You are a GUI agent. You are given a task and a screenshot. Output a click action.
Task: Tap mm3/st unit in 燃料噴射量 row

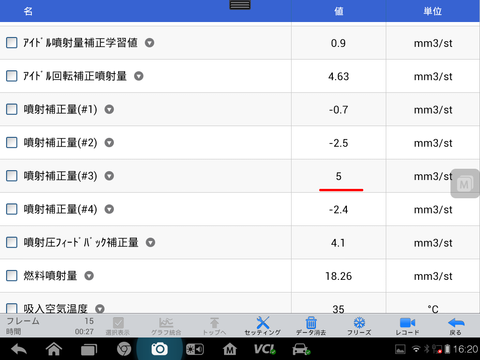coord(433,276)
